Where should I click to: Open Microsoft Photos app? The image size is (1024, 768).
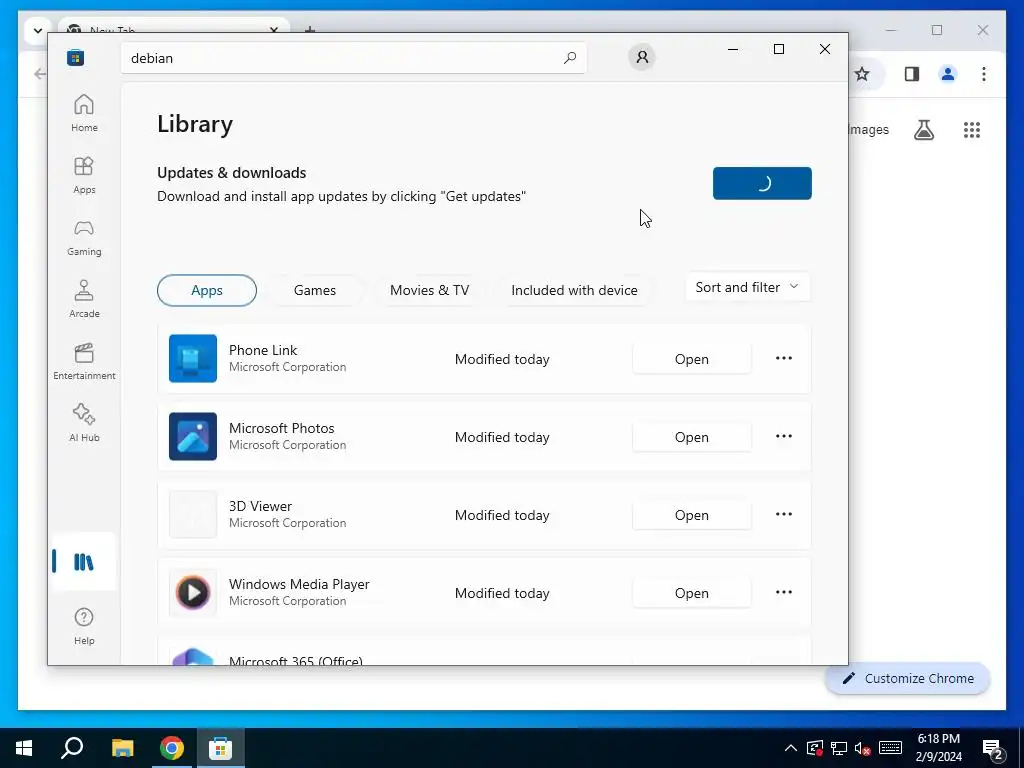pos(692,437)
